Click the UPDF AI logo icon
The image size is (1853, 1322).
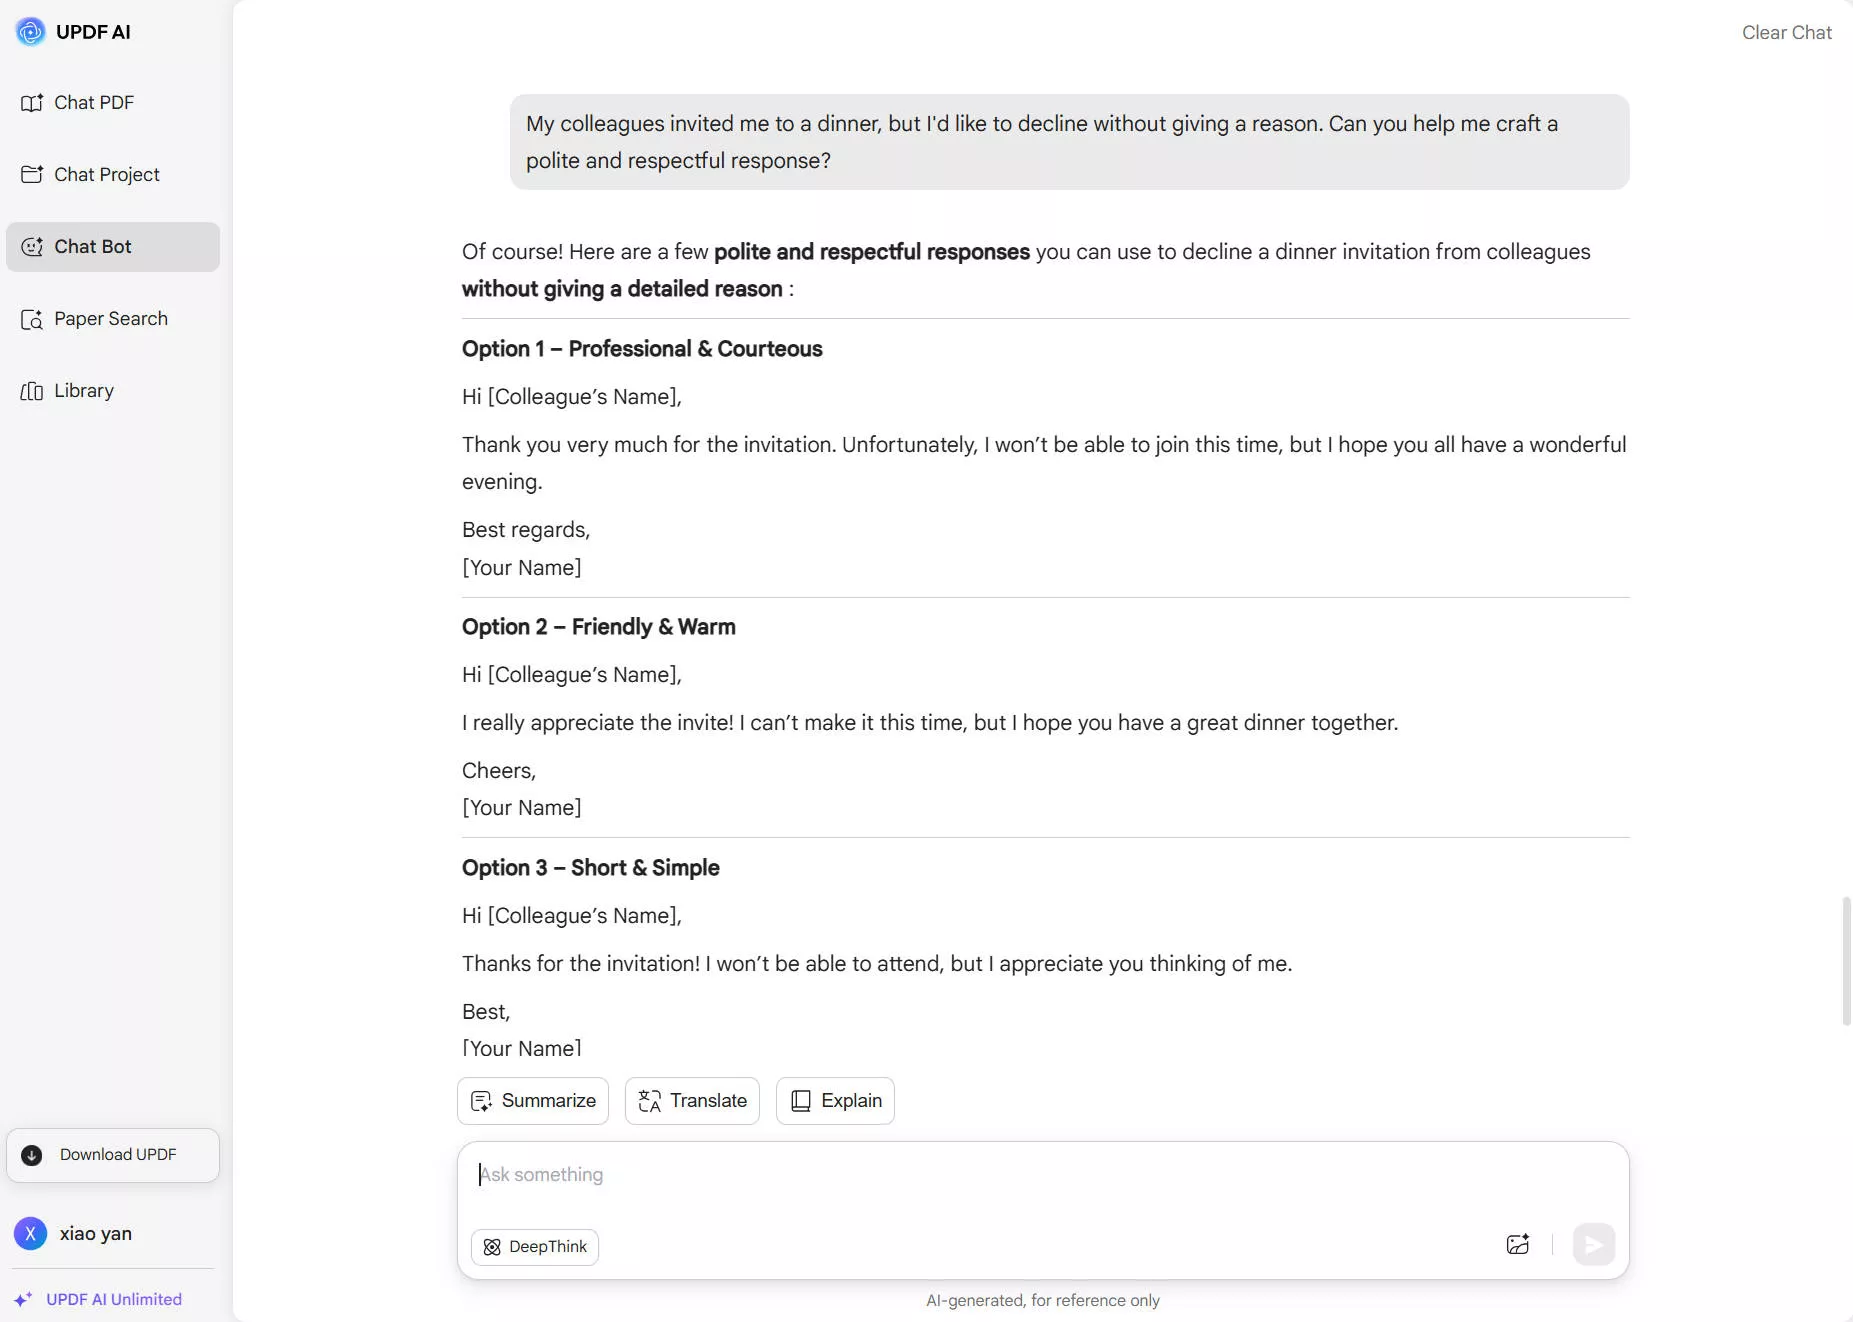(x=31, y=32)
